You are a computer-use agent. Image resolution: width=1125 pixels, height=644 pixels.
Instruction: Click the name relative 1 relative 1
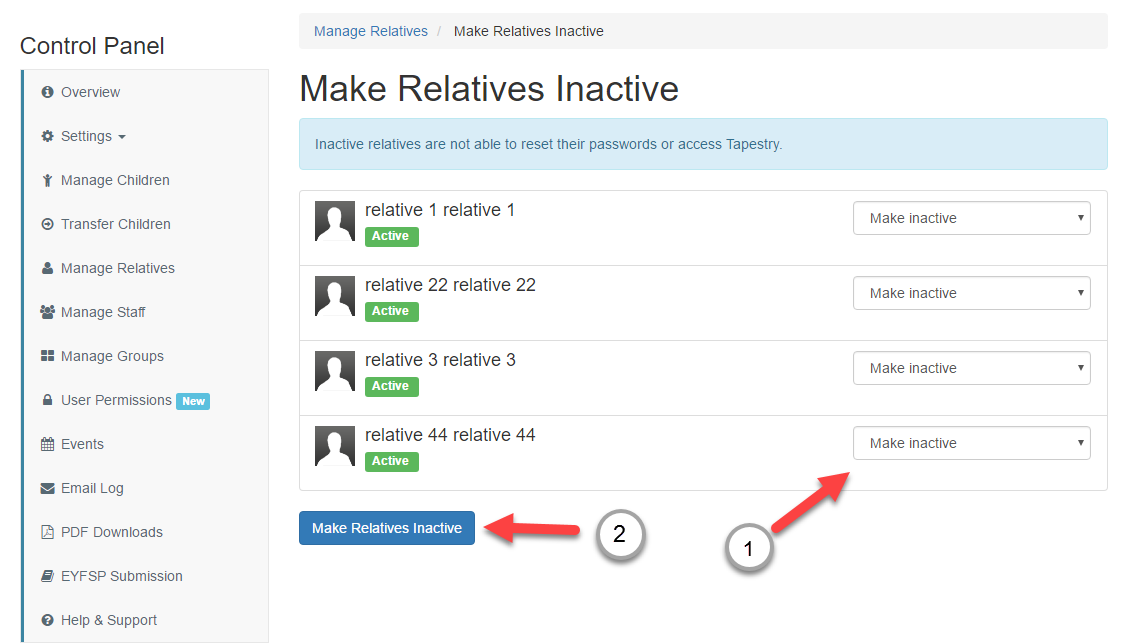point(440,210)
